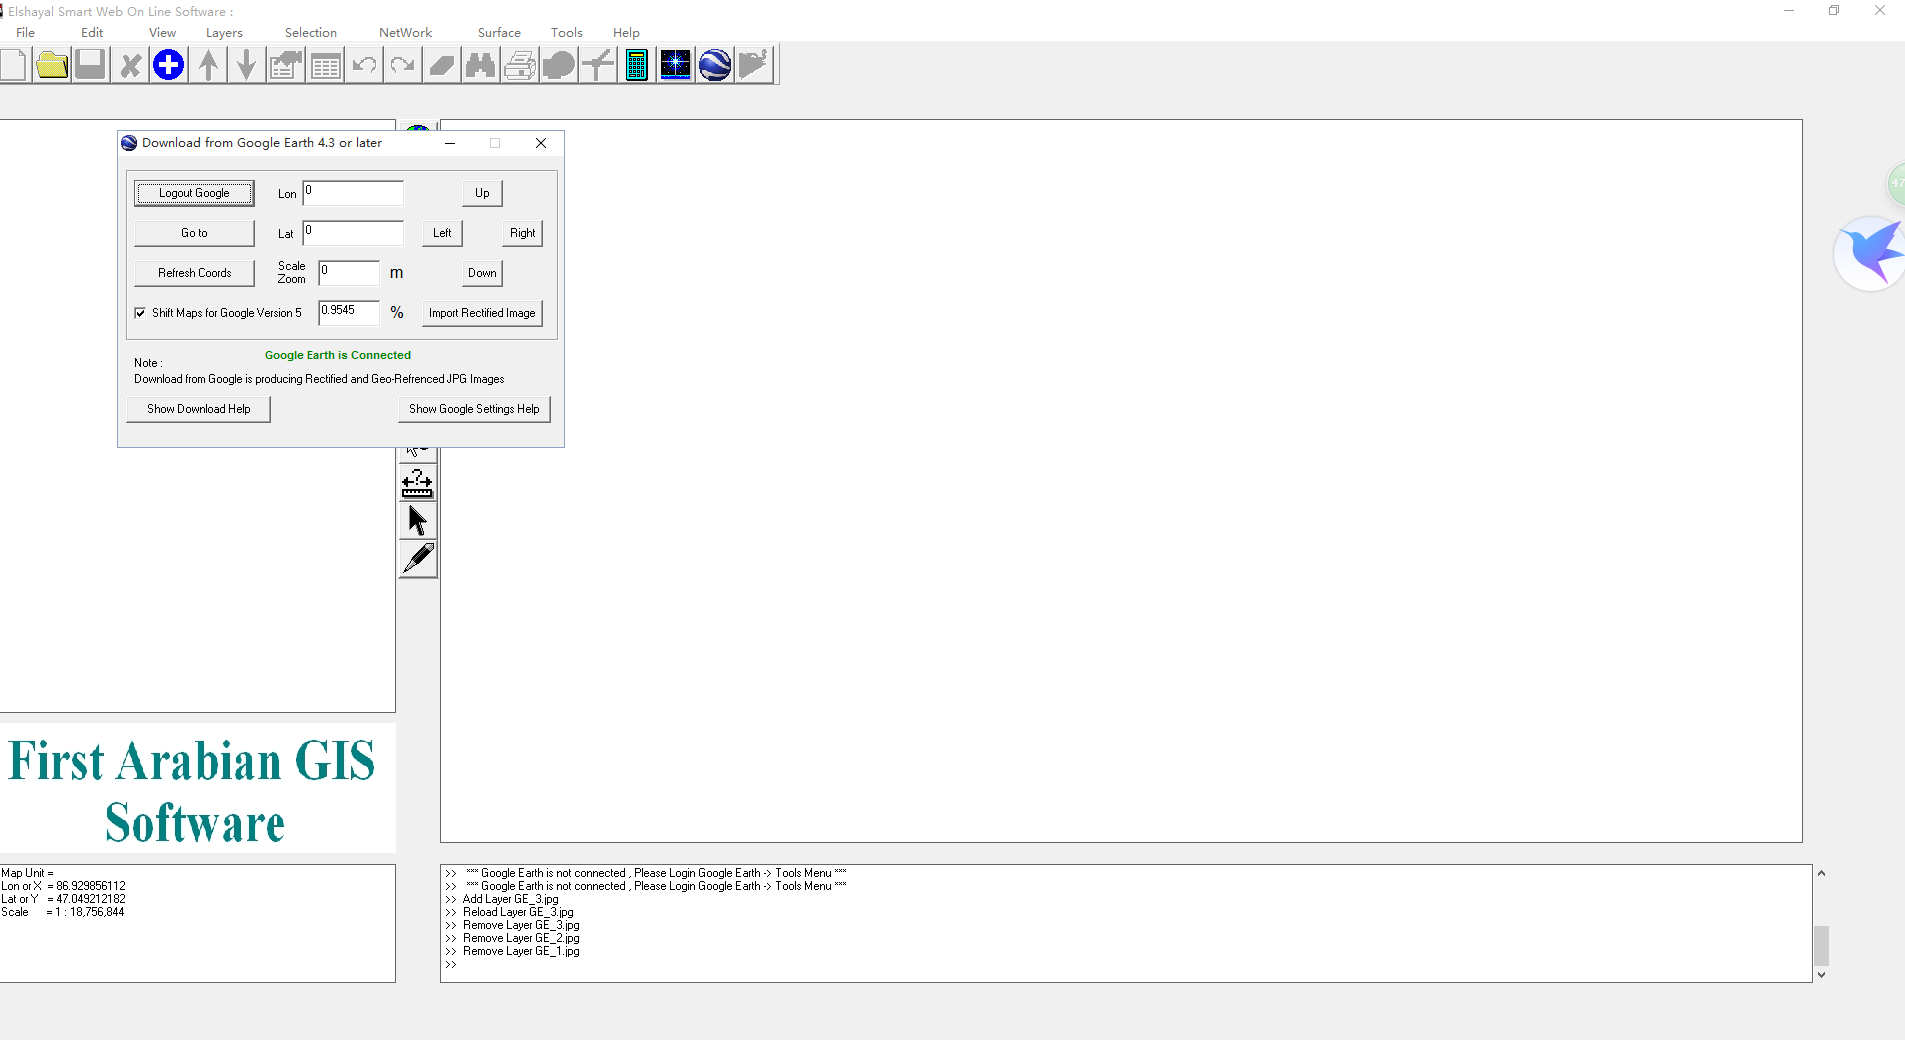Click the Undo arrow icon
This screenshot has height=1040, width=1905.
pyautogui.click(x=364, y=65)
